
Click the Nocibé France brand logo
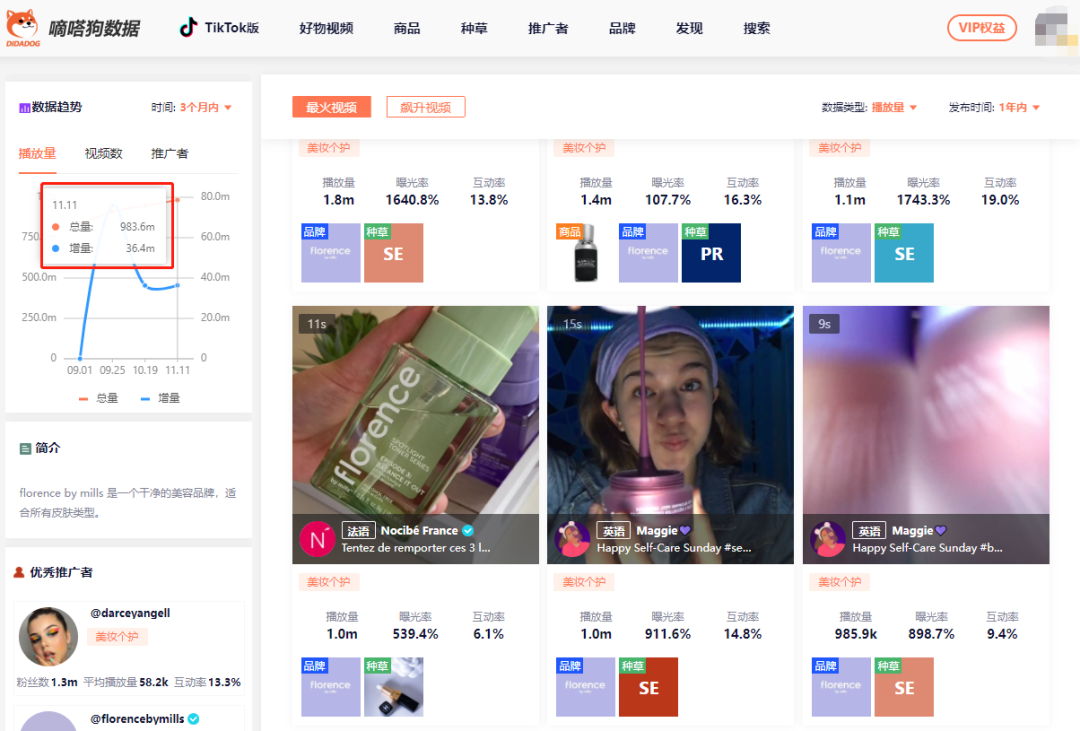(x=315, y=537)
